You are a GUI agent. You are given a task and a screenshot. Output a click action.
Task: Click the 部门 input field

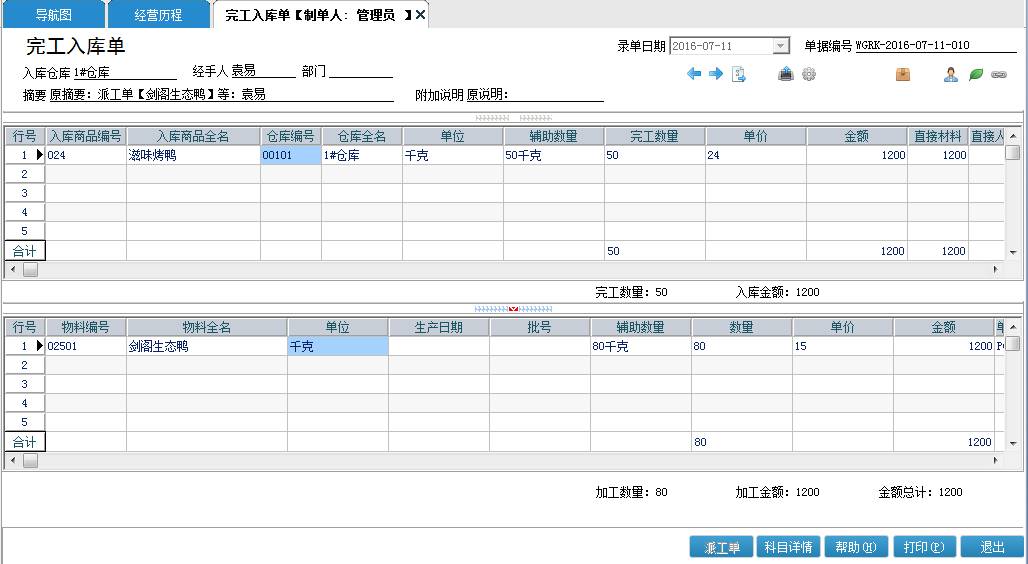361,71
